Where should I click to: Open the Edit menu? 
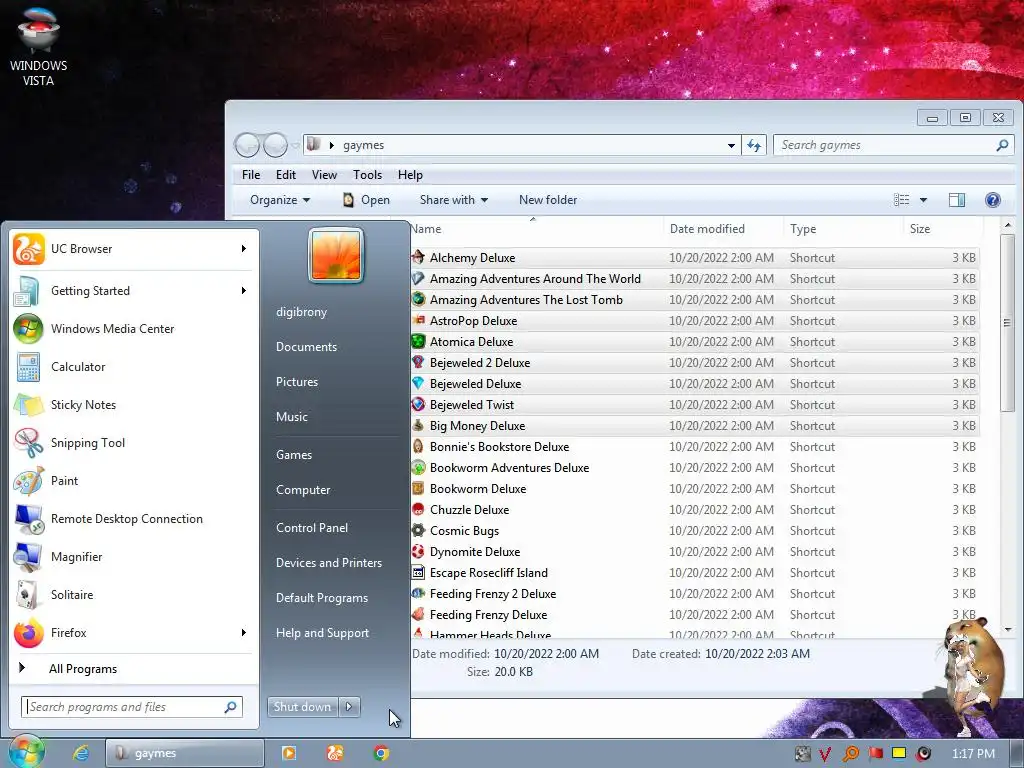285,175
